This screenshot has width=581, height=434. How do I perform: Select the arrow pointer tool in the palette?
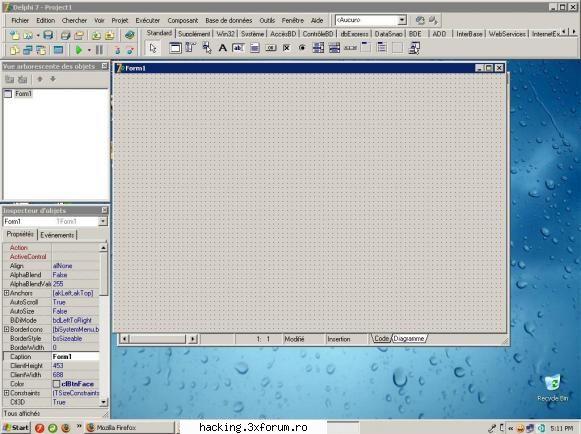[x=153, y=48]
